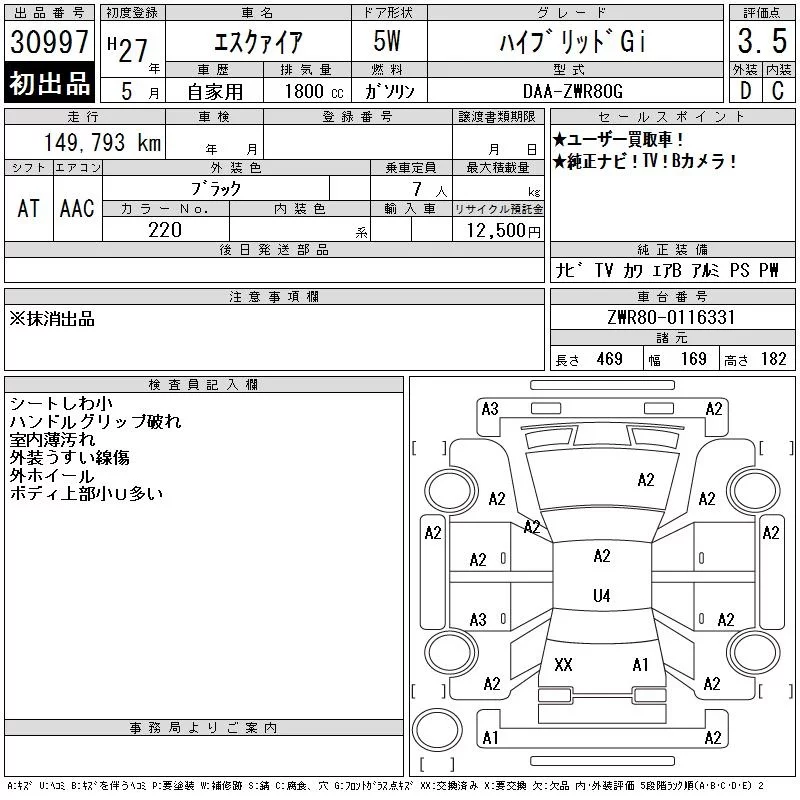
Task: Click the note ボディ上部小U多い
Action: tap(86, 493)
